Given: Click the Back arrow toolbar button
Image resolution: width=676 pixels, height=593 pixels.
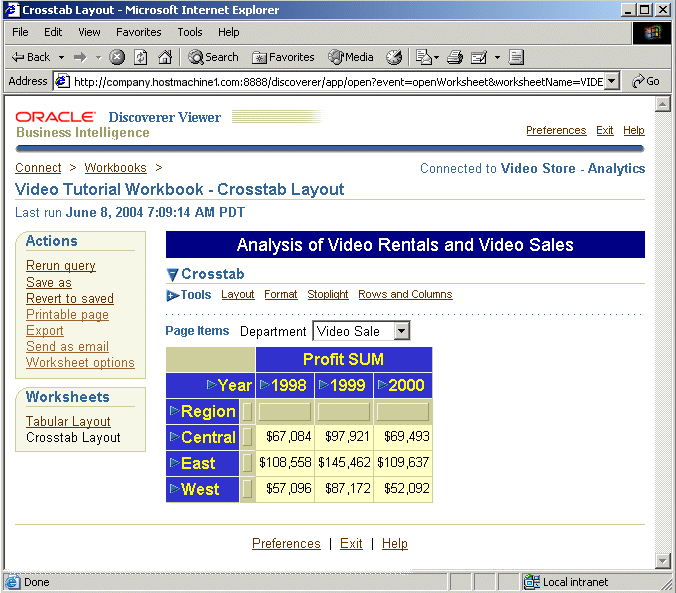Looking at the screenshot, I should (30, 57).
